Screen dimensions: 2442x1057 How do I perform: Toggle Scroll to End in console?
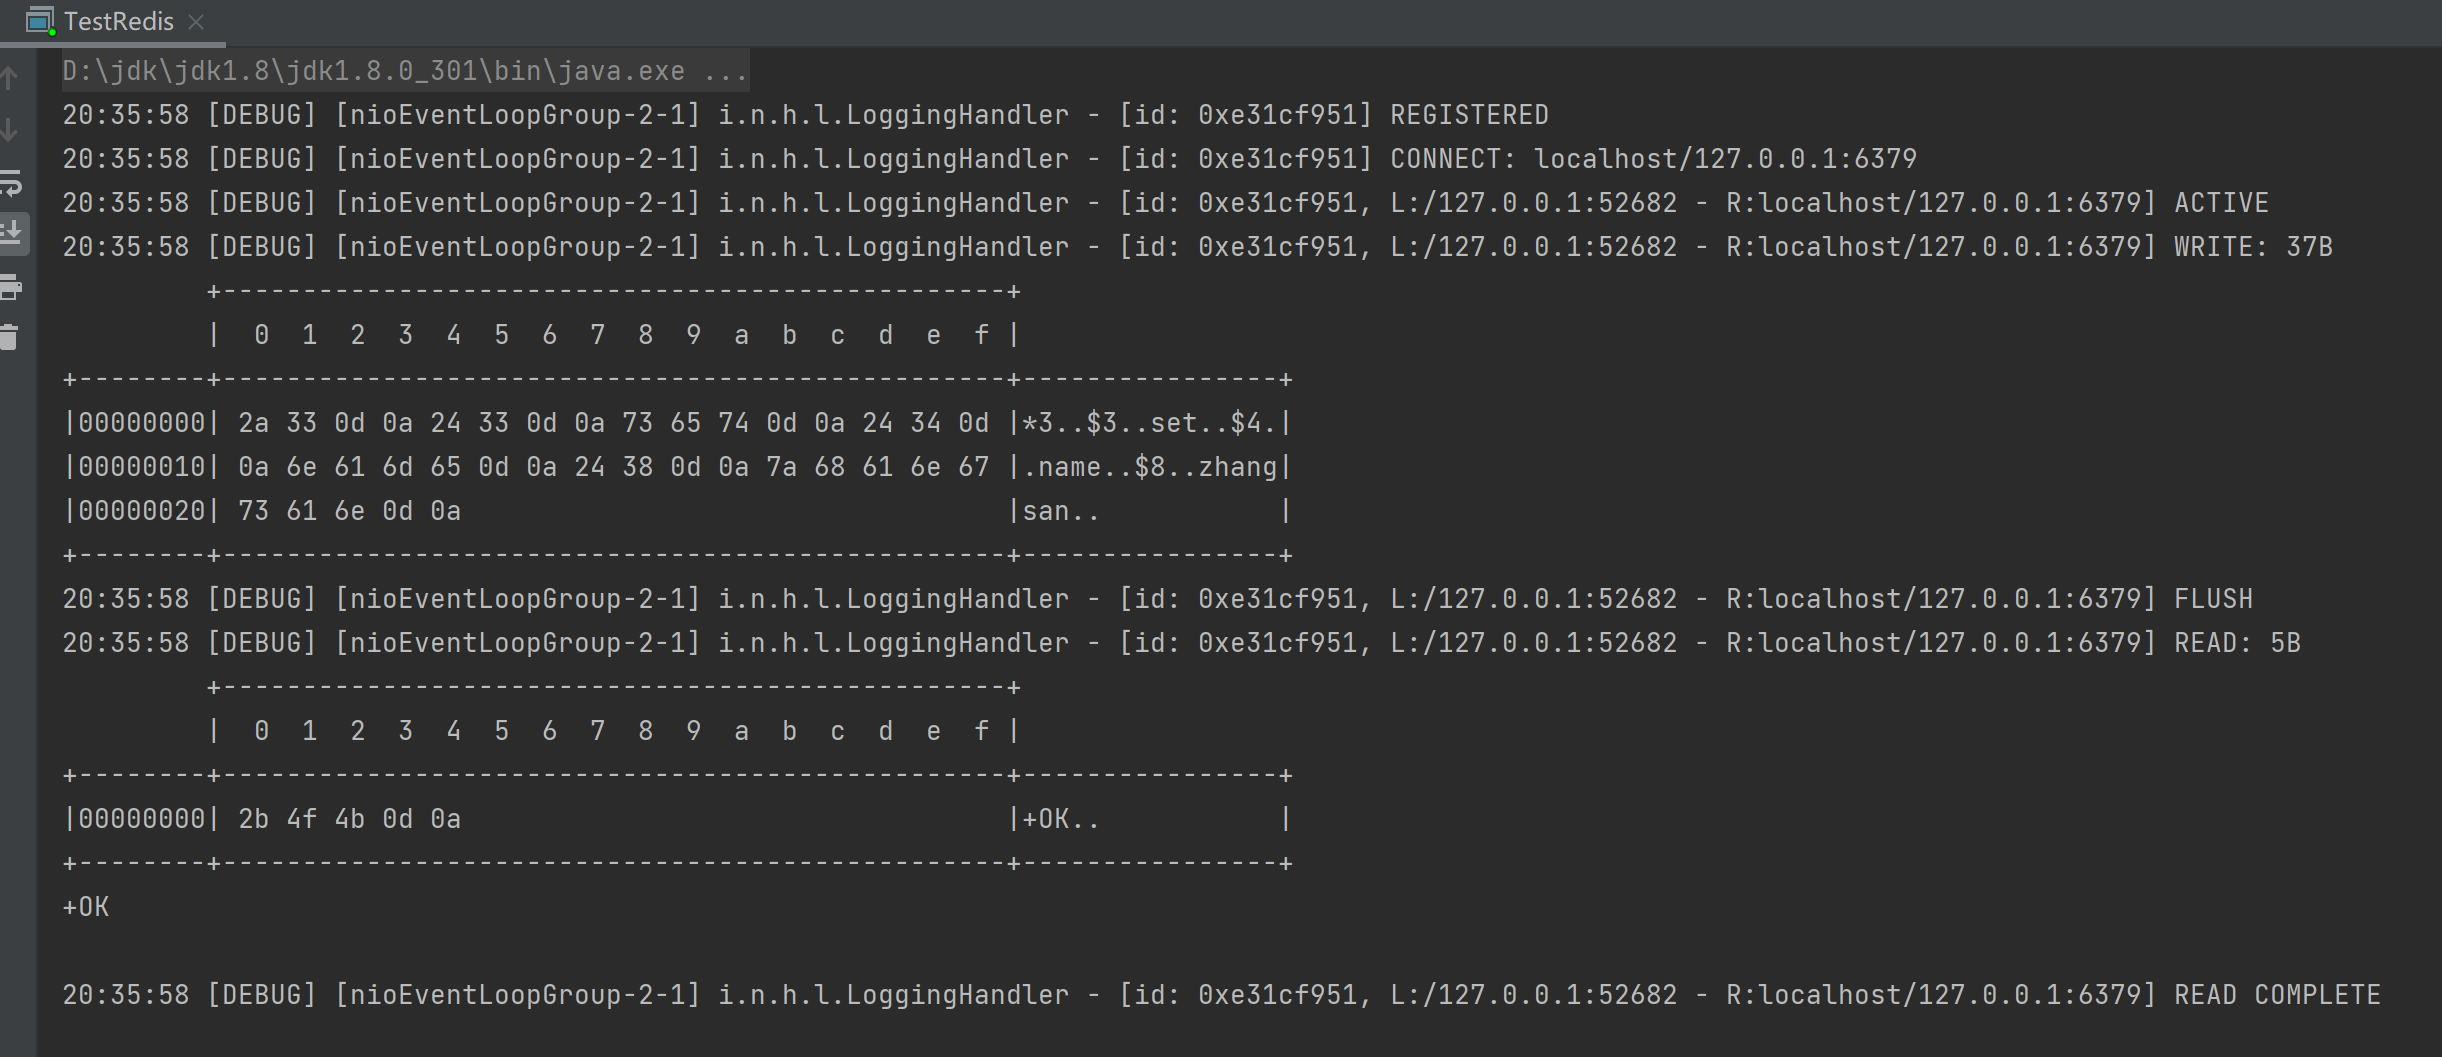pos(11,233)
